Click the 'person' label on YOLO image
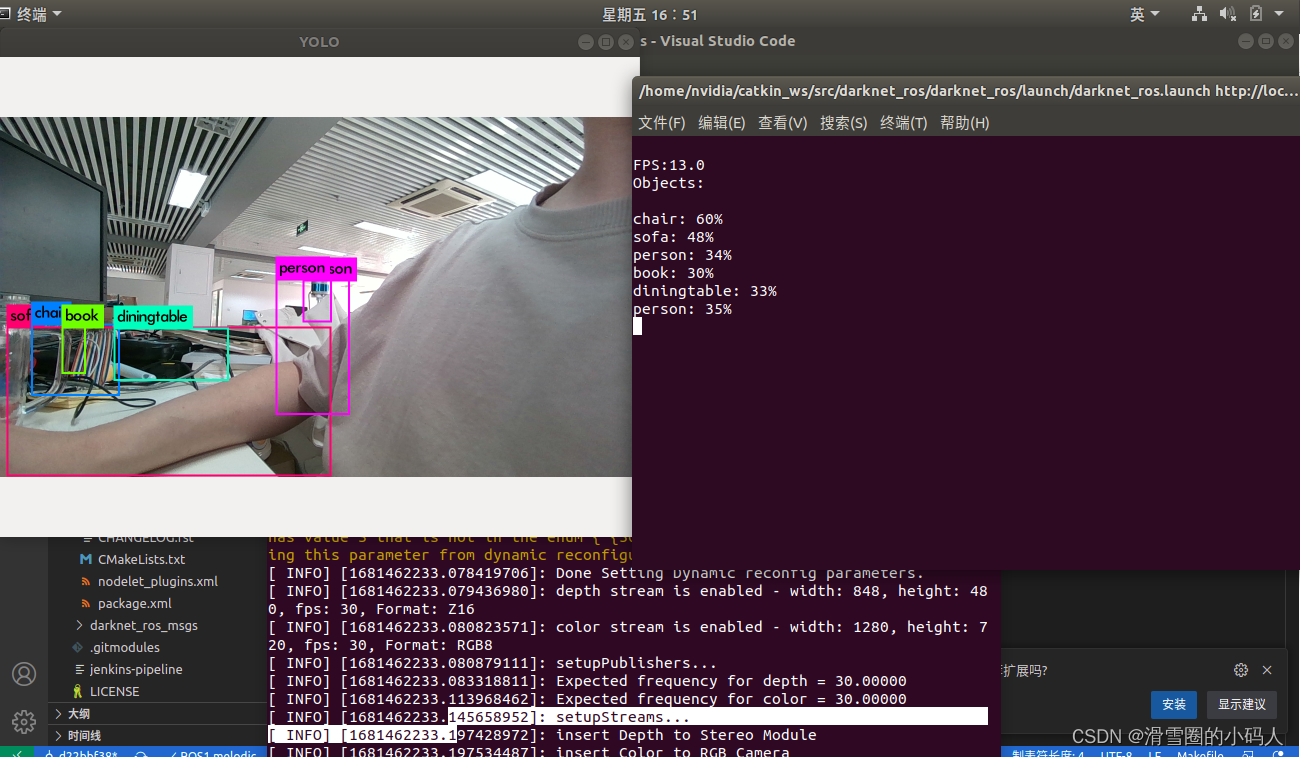This screenshot has height=757, width=1300. [x=302, y=268]
